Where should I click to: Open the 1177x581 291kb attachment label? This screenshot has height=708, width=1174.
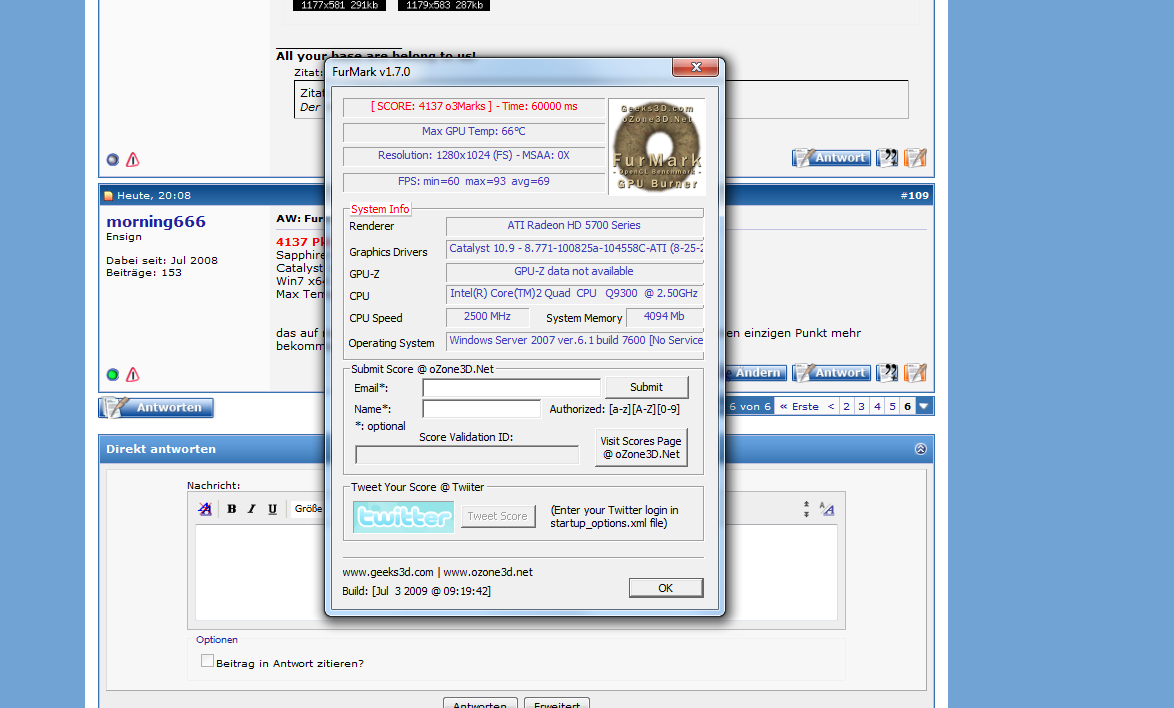(x=339, y=5)
